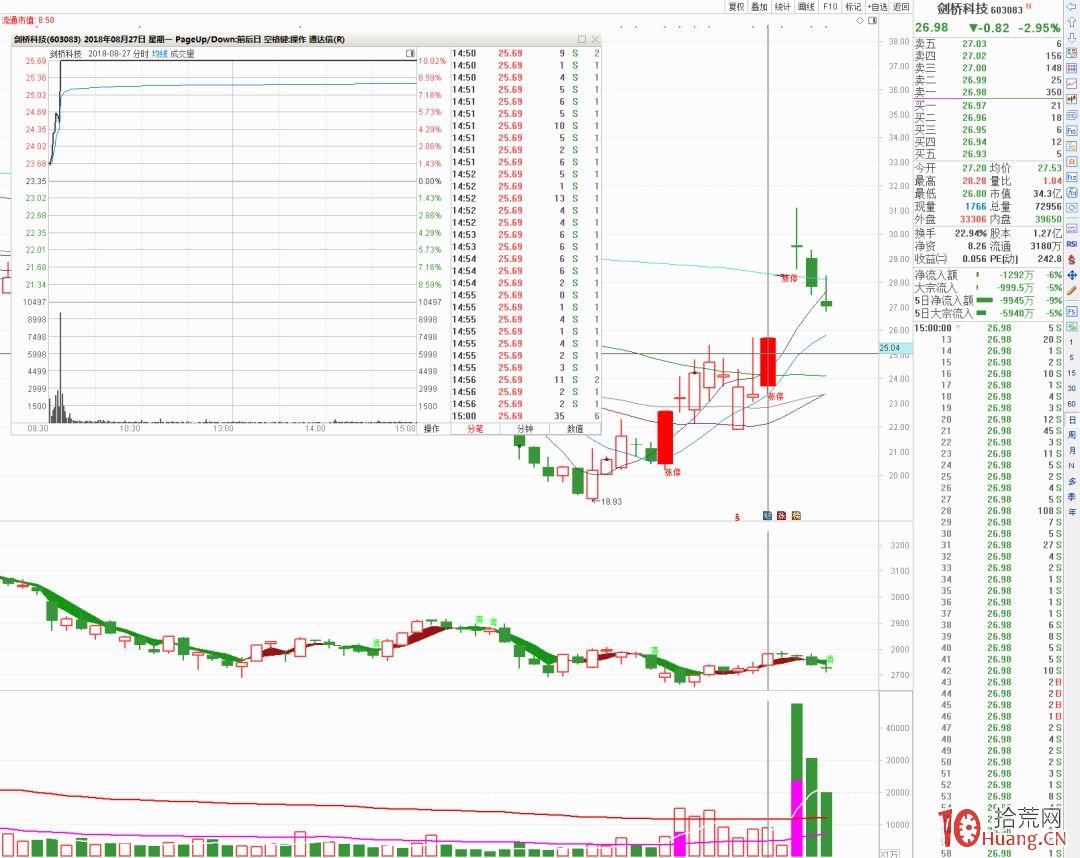
Task: Click the 叠加 overlay toolbar button
Action: click(759, 6)
